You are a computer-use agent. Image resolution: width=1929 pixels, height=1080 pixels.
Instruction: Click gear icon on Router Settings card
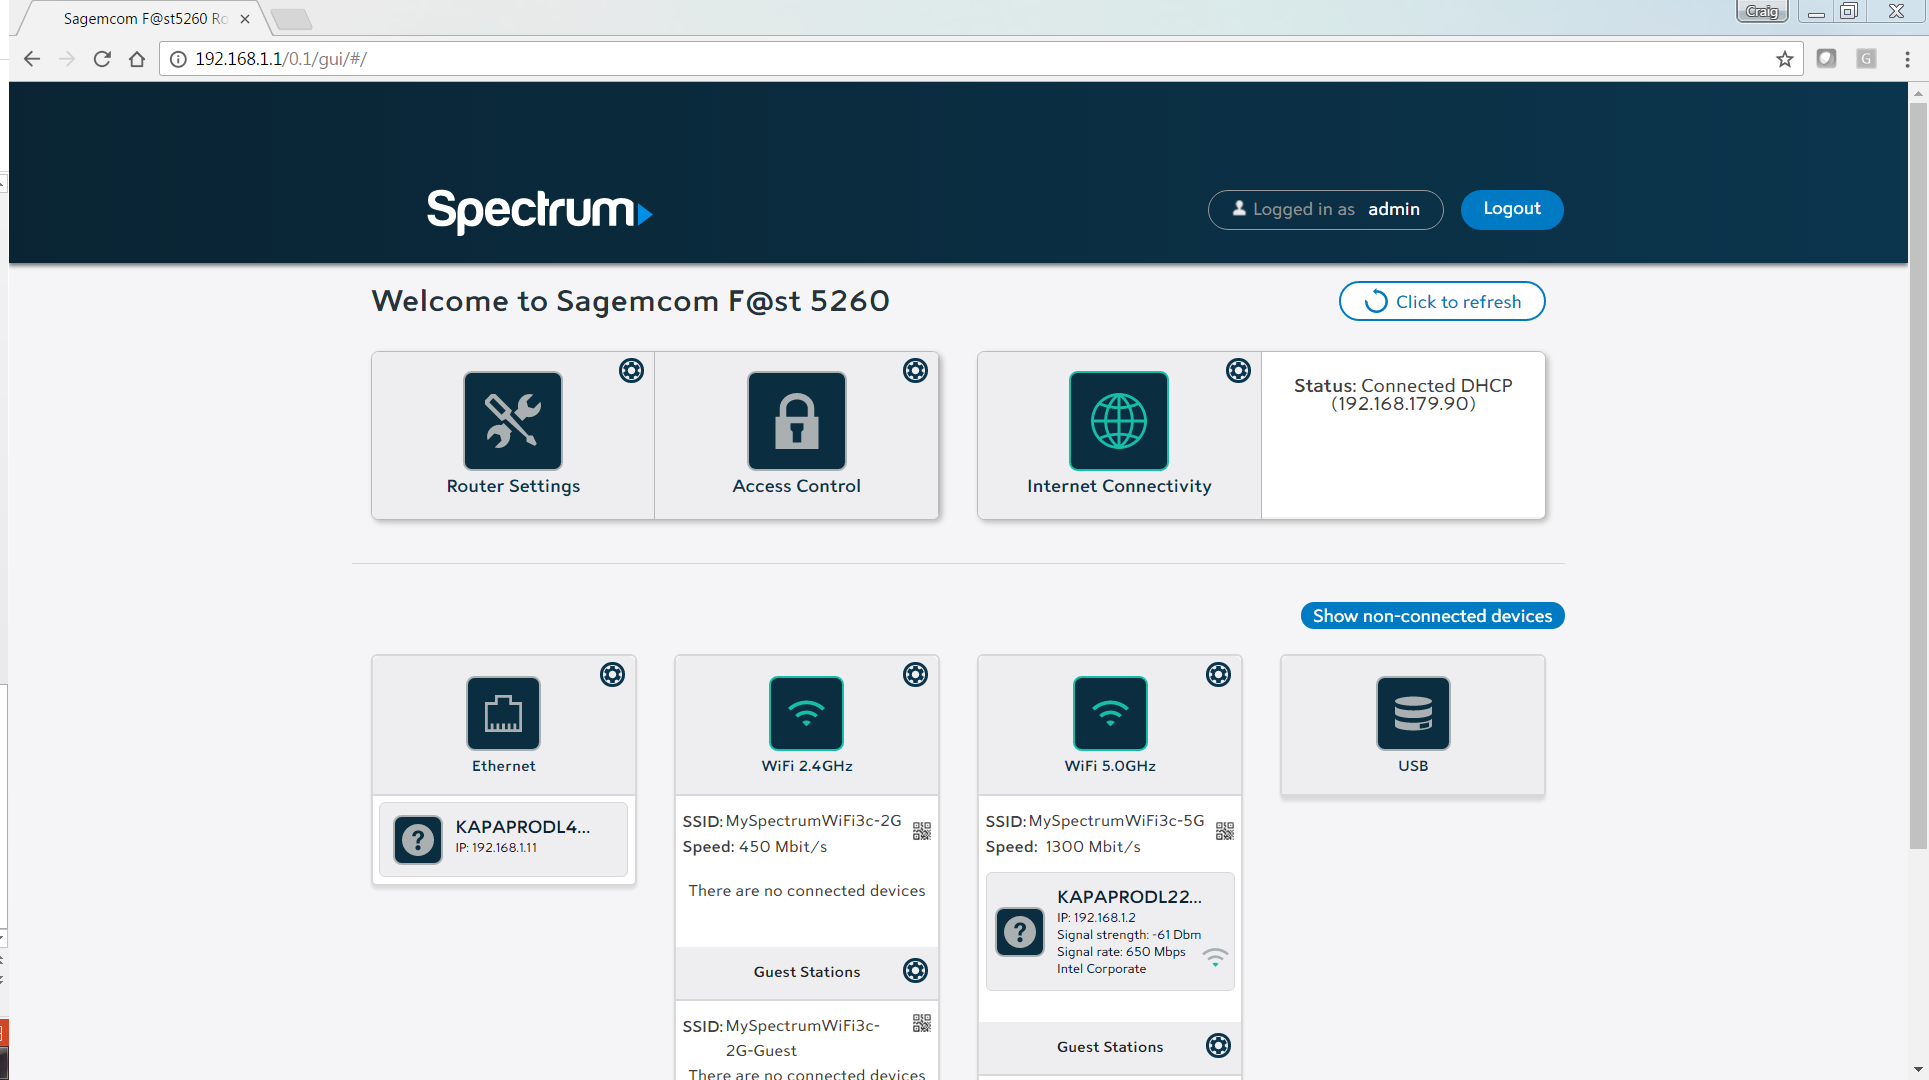coord(631,371)
